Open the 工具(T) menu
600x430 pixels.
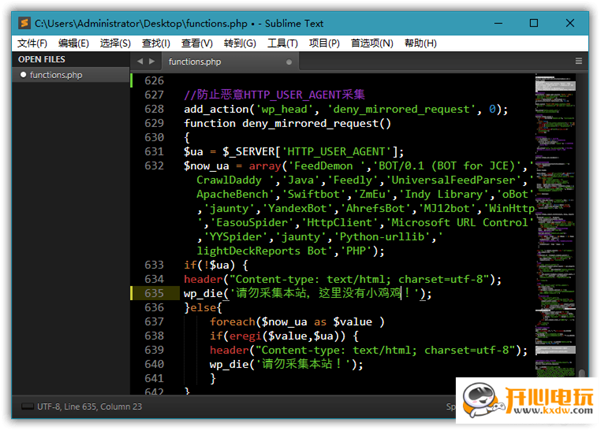point(282,43)
